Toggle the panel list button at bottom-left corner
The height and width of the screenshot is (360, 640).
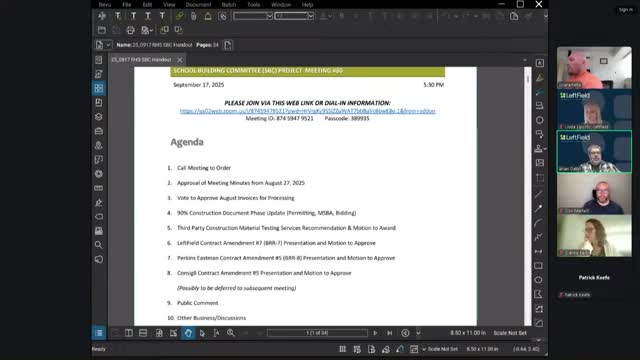99,333
